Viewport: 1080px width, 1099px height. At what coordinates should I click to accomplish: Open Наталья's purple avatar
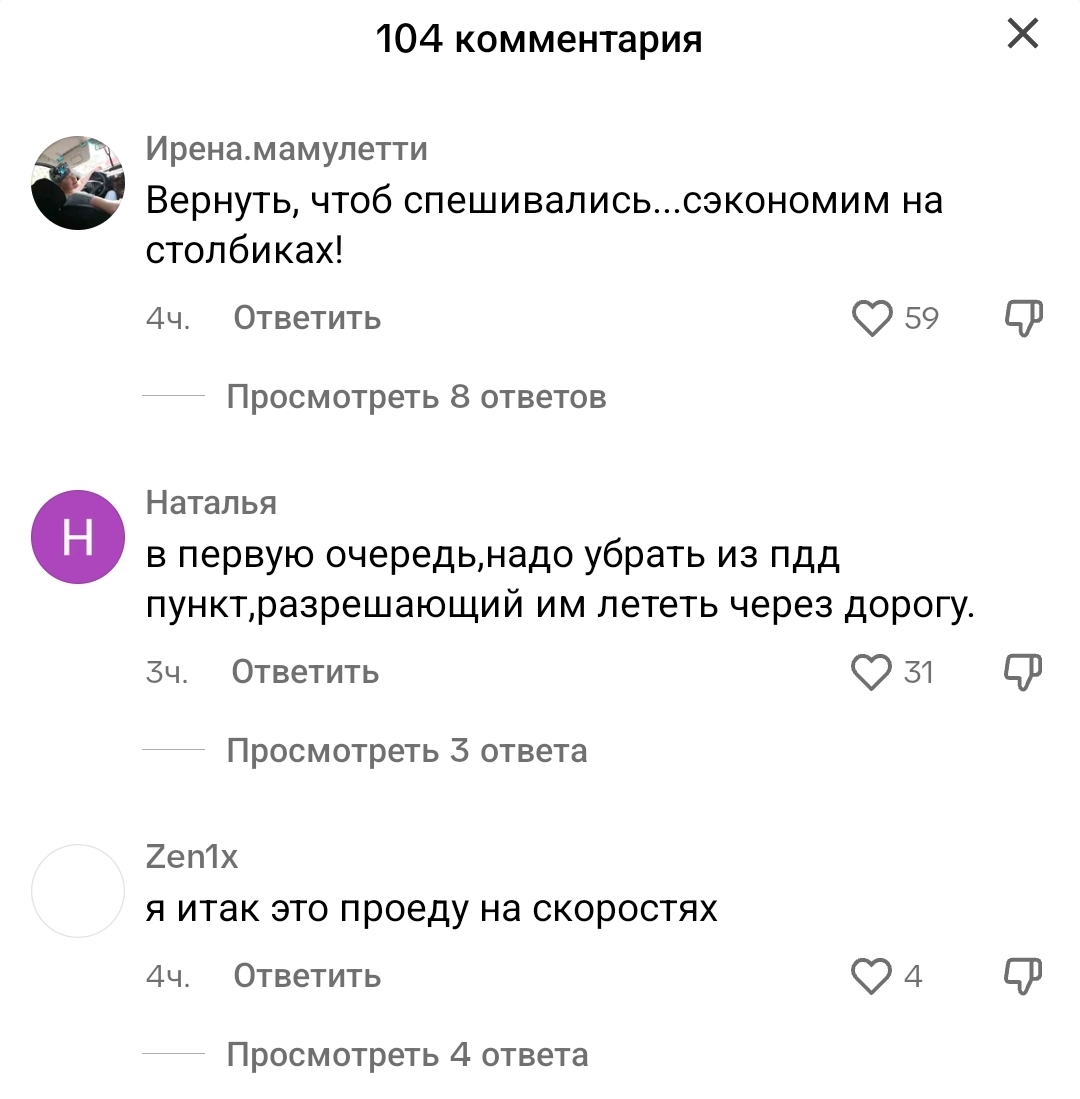pos(78,537)
